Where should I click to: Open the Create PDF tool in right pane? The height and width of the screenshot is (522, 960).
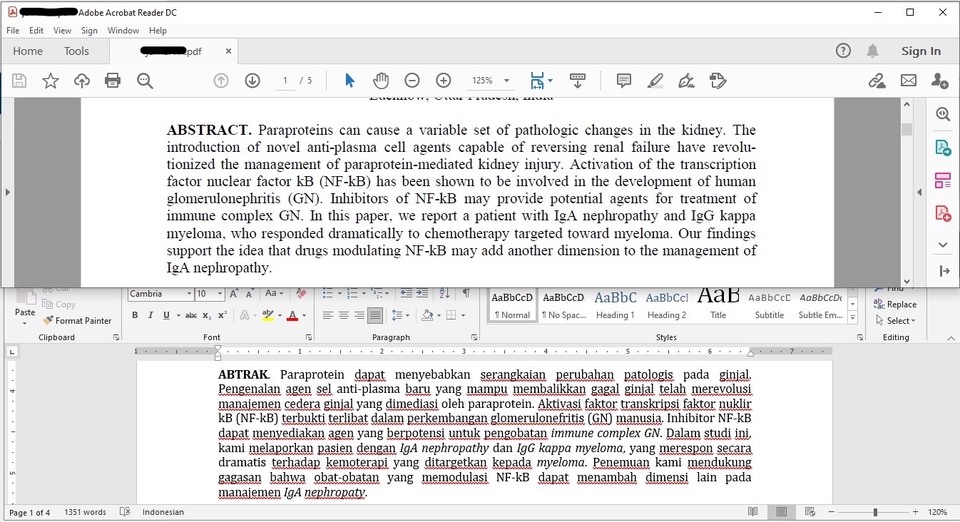pyautogui.click(x=943, y=213)
